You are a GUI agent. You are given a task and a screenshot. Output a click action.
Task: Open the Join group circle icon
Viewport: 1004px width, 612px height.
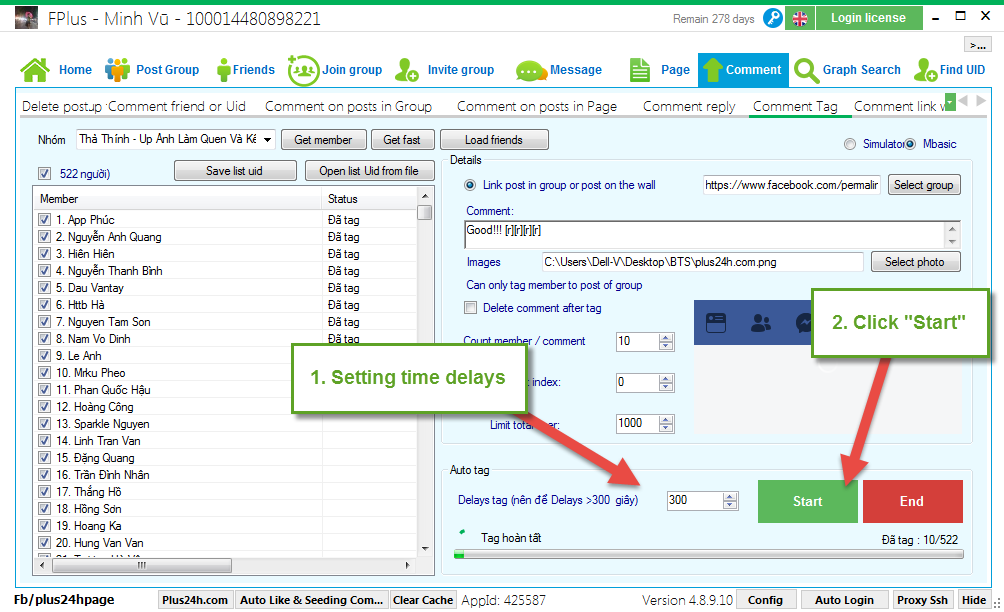tap(303, 70)
